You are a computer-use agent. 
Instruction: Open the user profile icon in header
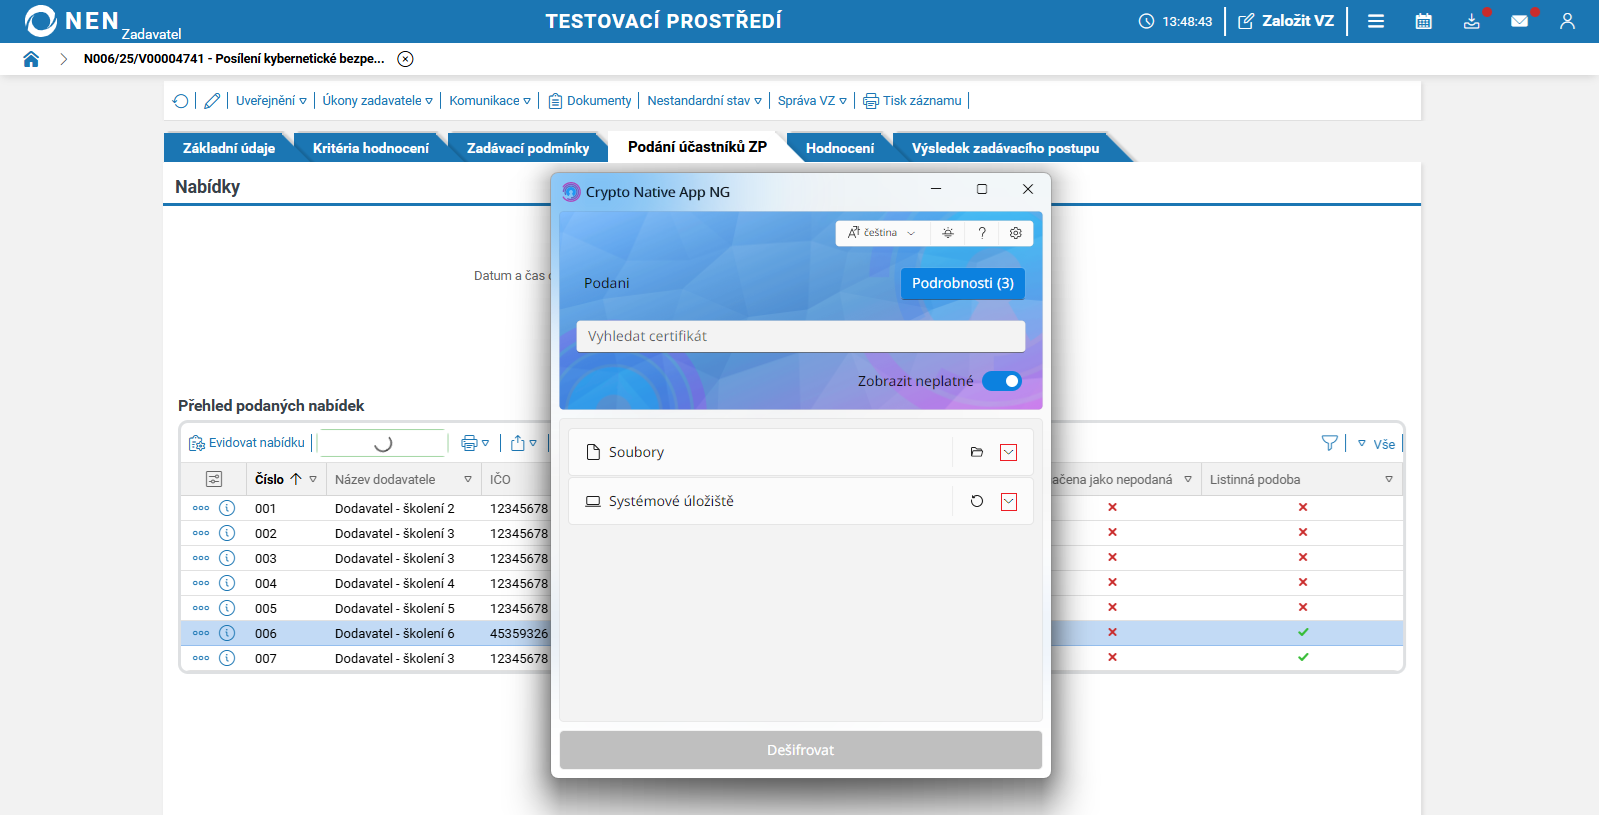pos(1567,21)
